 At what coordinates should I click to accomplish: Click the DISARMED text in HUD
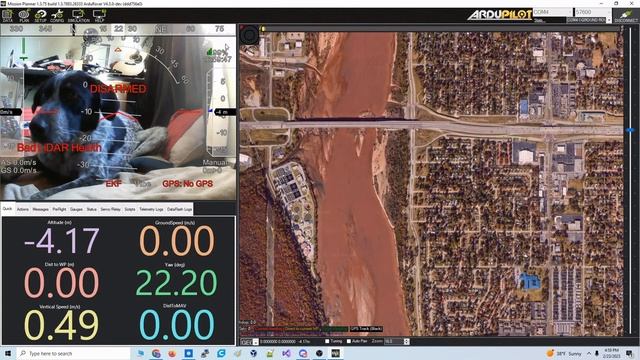(118, 89)
